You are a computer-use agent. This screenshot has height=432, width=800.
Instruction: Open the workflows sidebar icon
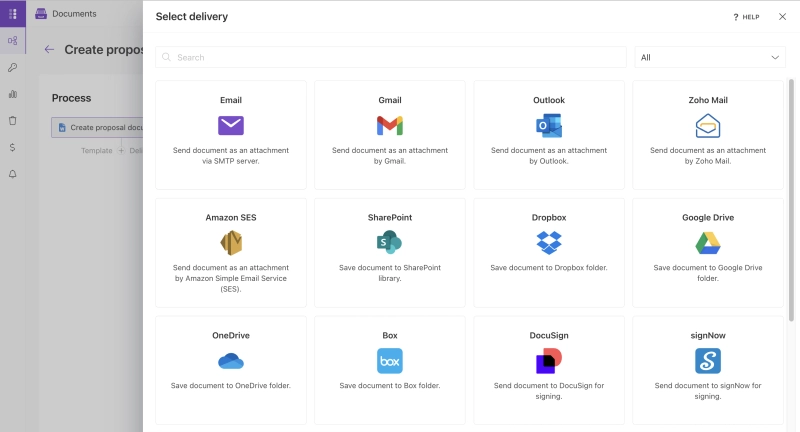click(13, 41)
